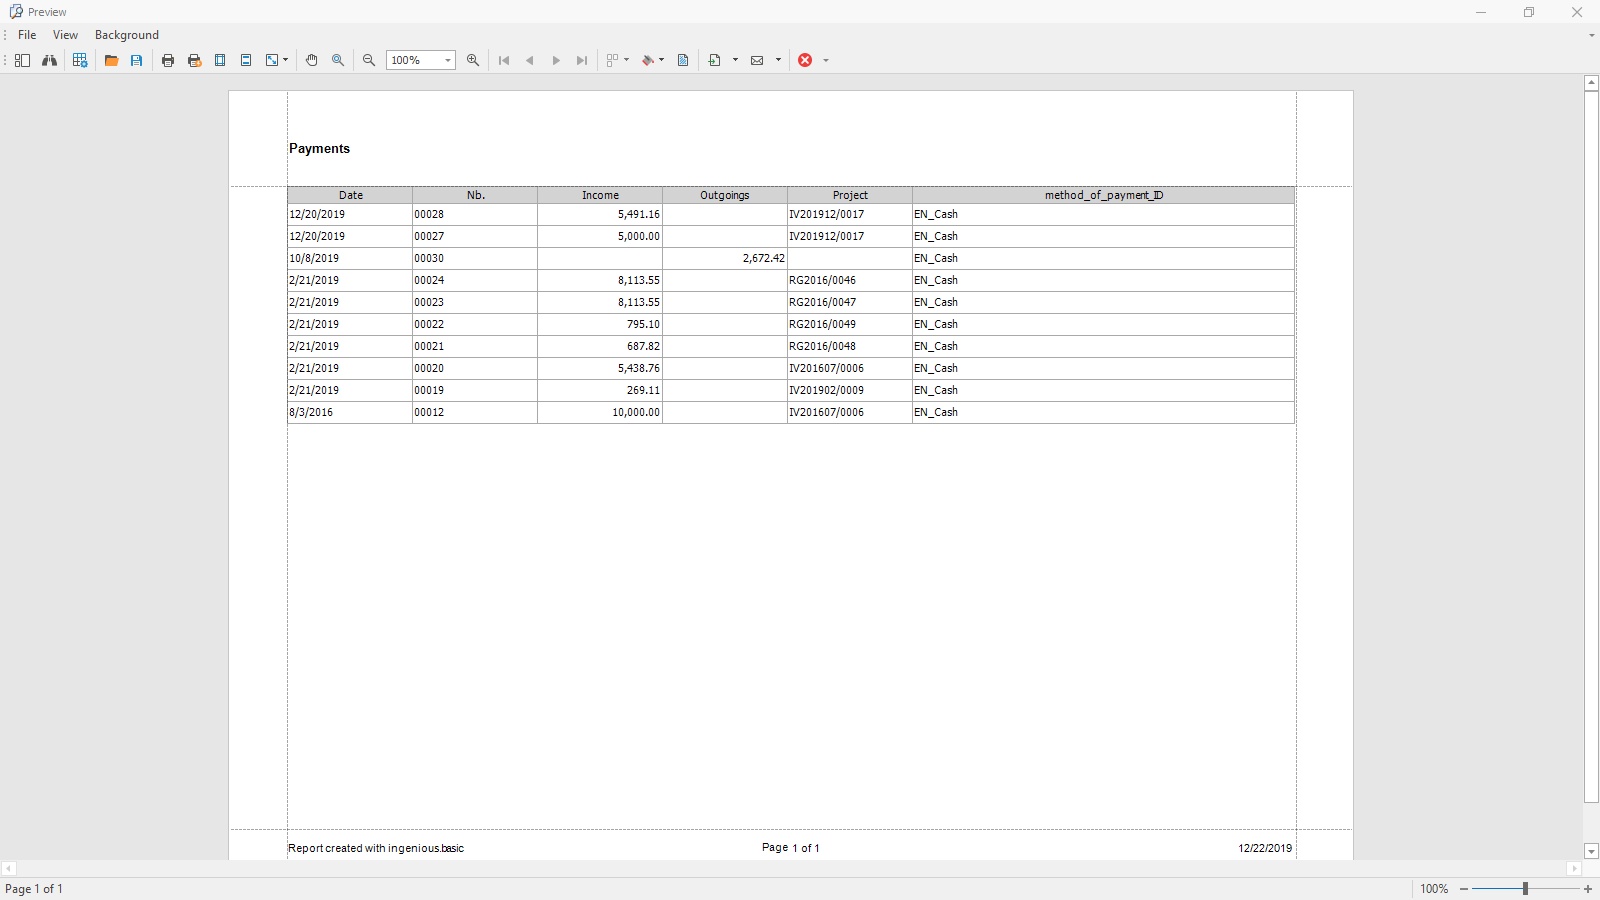Click the Save document icon
Viewport: 1600px width, 900px height.
click(137, 60)
